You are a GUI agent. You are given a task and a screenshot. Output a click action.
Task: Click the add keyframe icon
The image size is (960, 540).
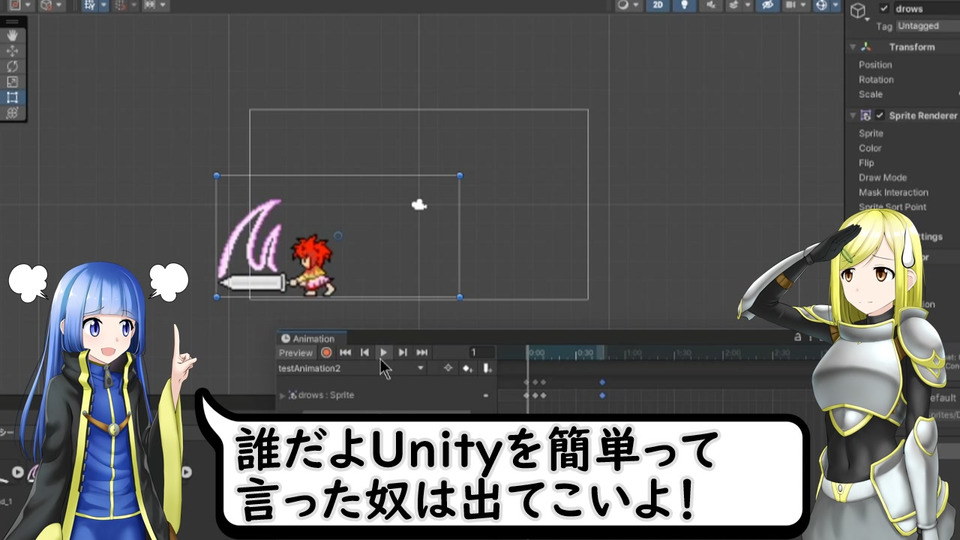coord(468,368)
